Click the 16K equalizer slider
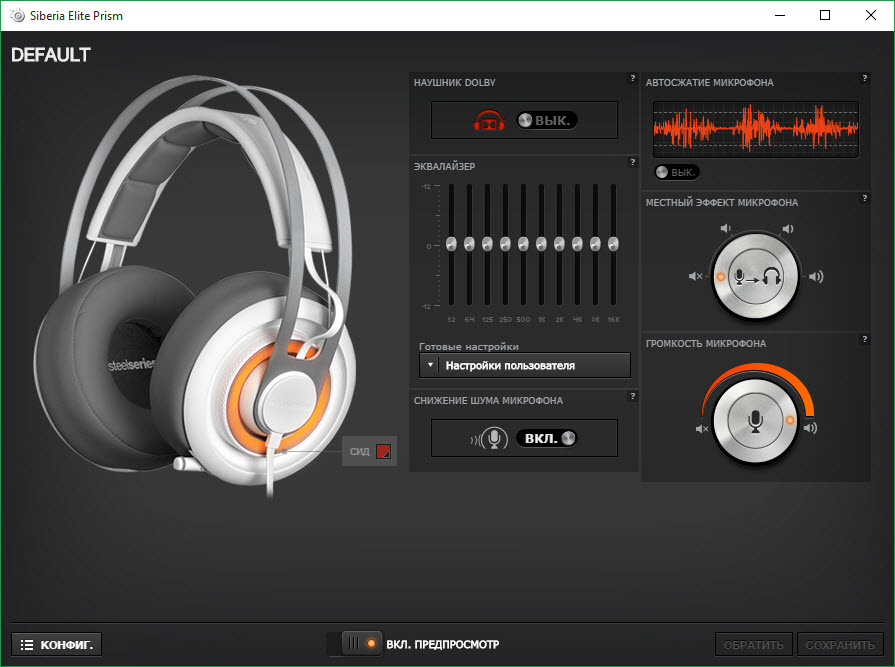Image resolution: width=895 pixels, height=667 pixels. pyautogui.click(x=613, y=244)
